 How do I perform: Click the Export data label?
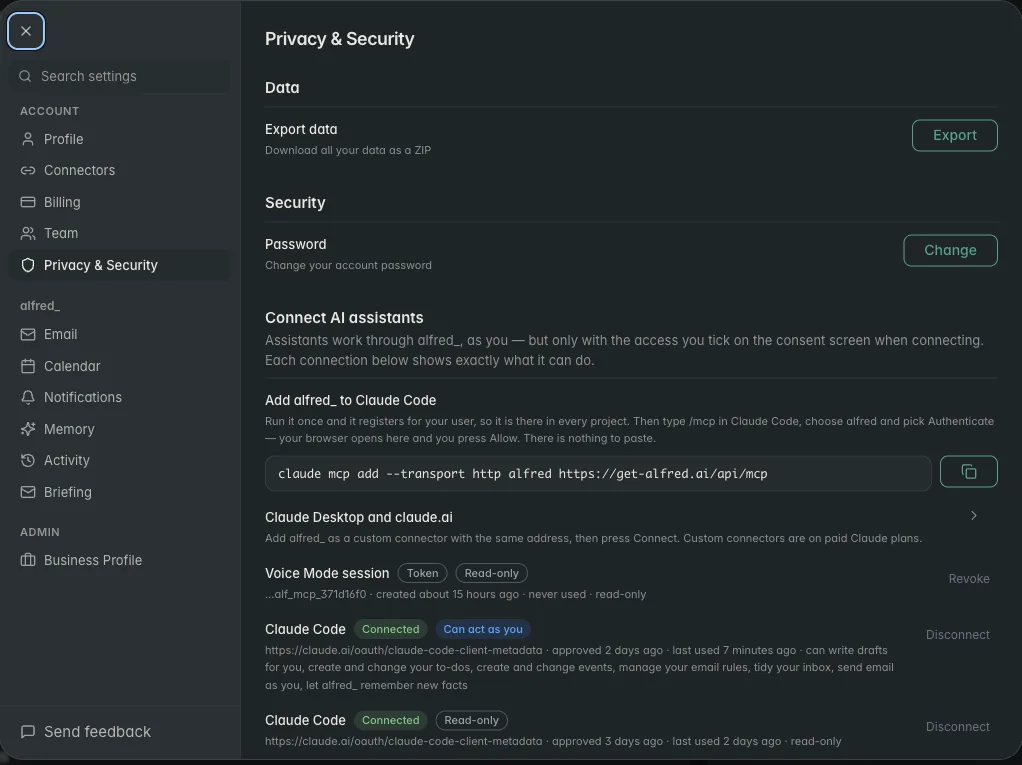point(301,129)
